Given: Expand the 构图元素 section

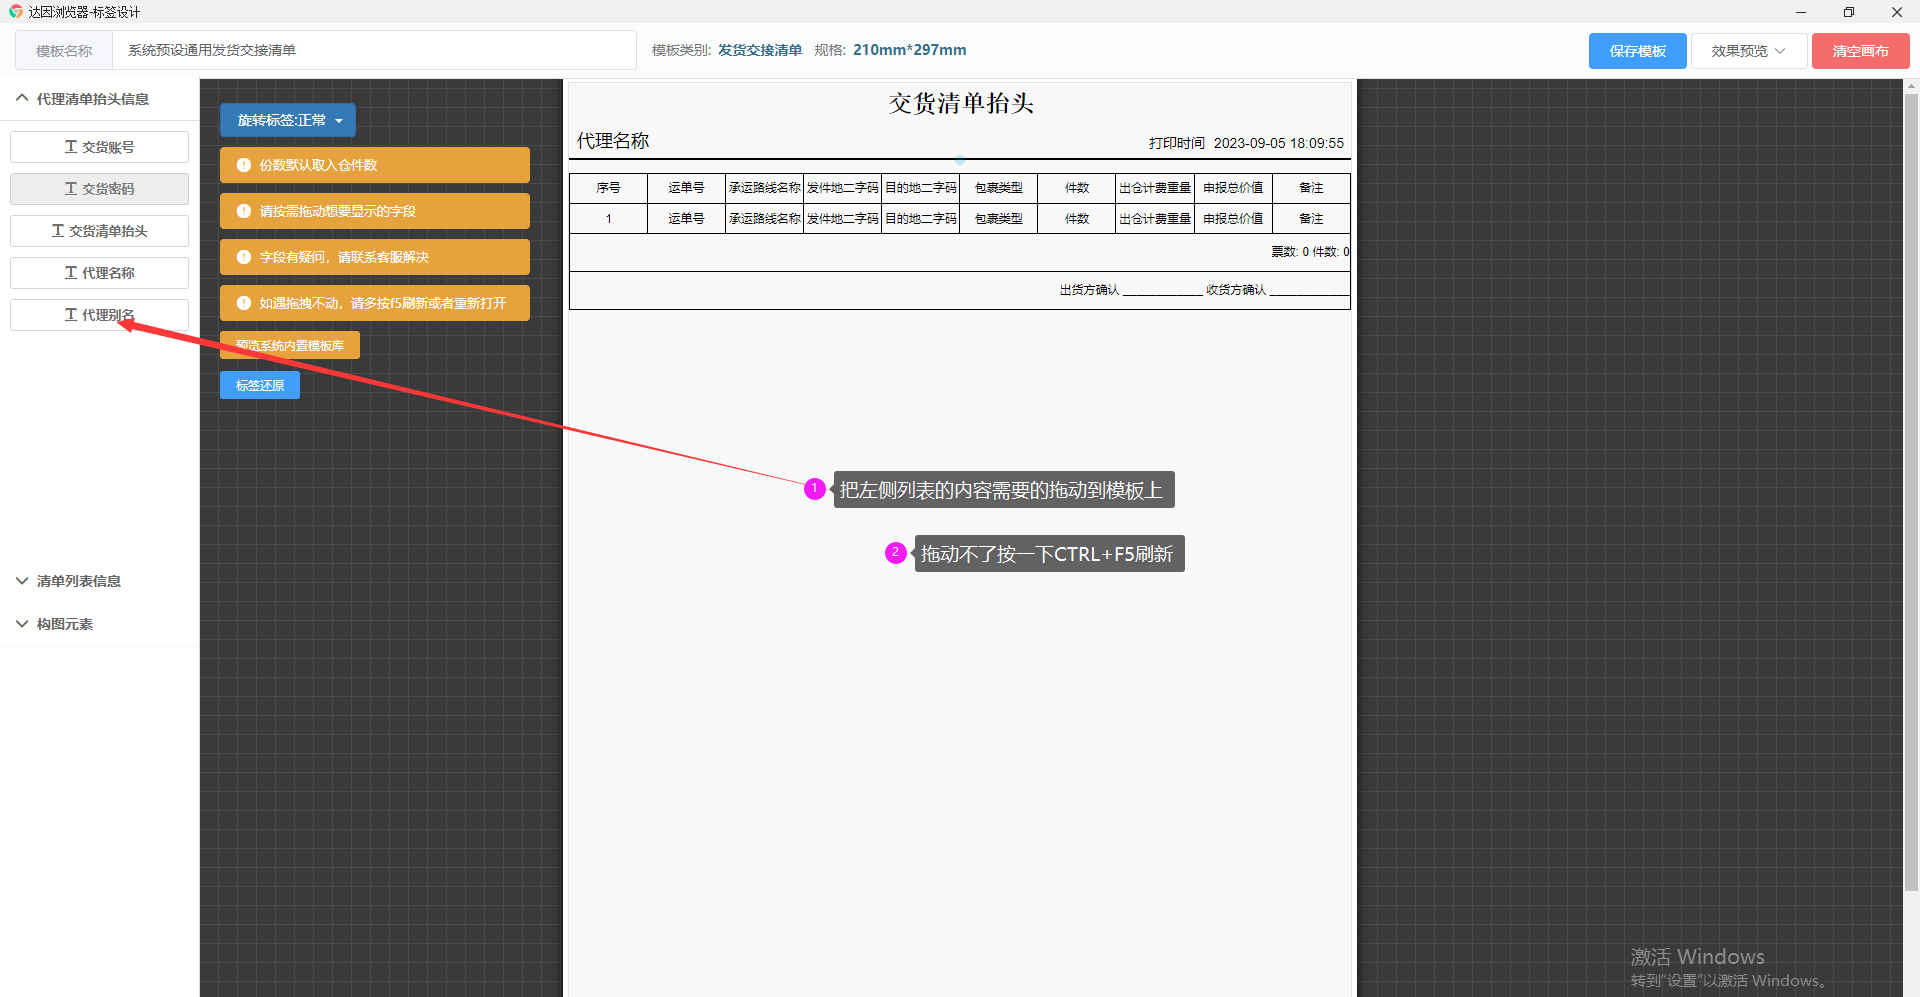Looking at the screenshot, I should tap(22, 624).
